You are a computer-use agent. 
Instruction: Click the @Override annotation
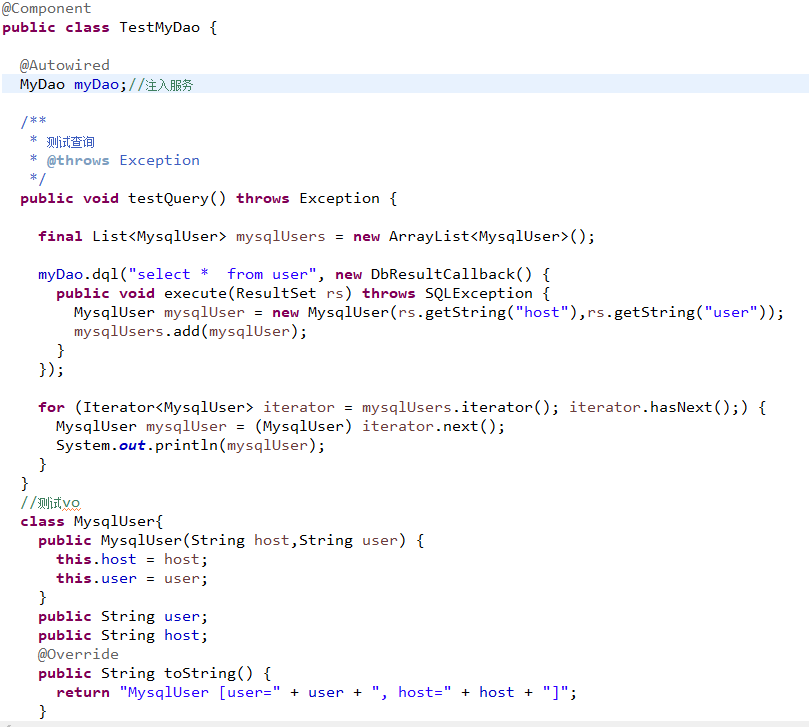click(78, 654)
